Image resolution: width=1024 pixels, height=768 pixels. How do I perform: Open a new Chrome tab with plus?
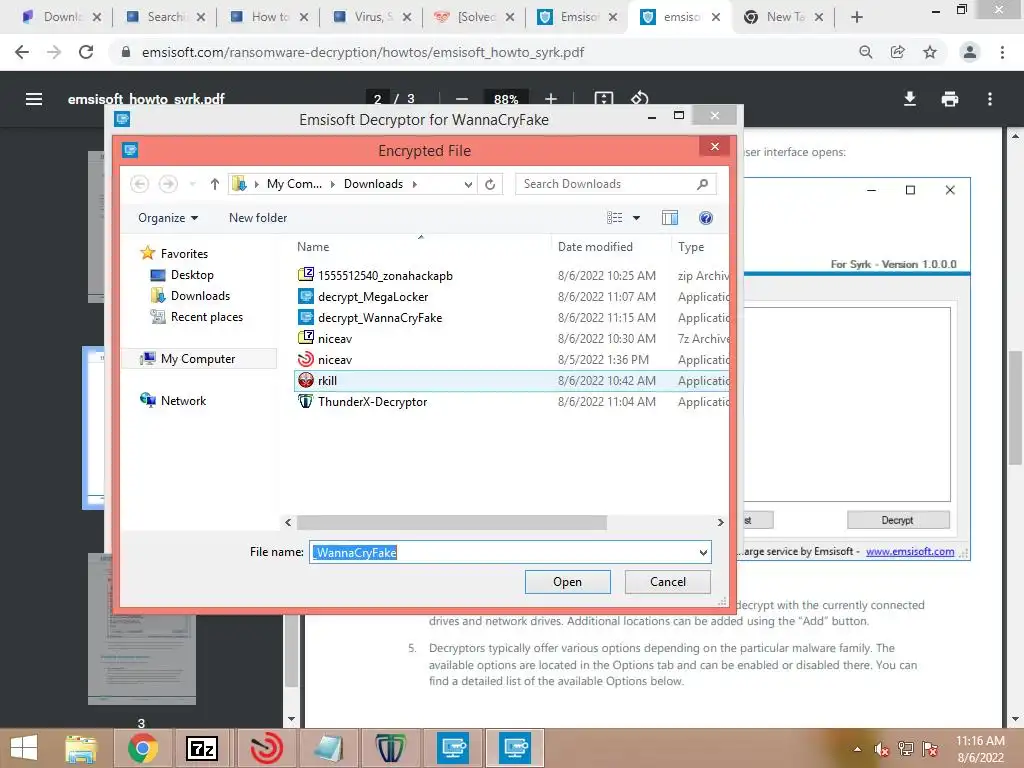pos(857,18)
